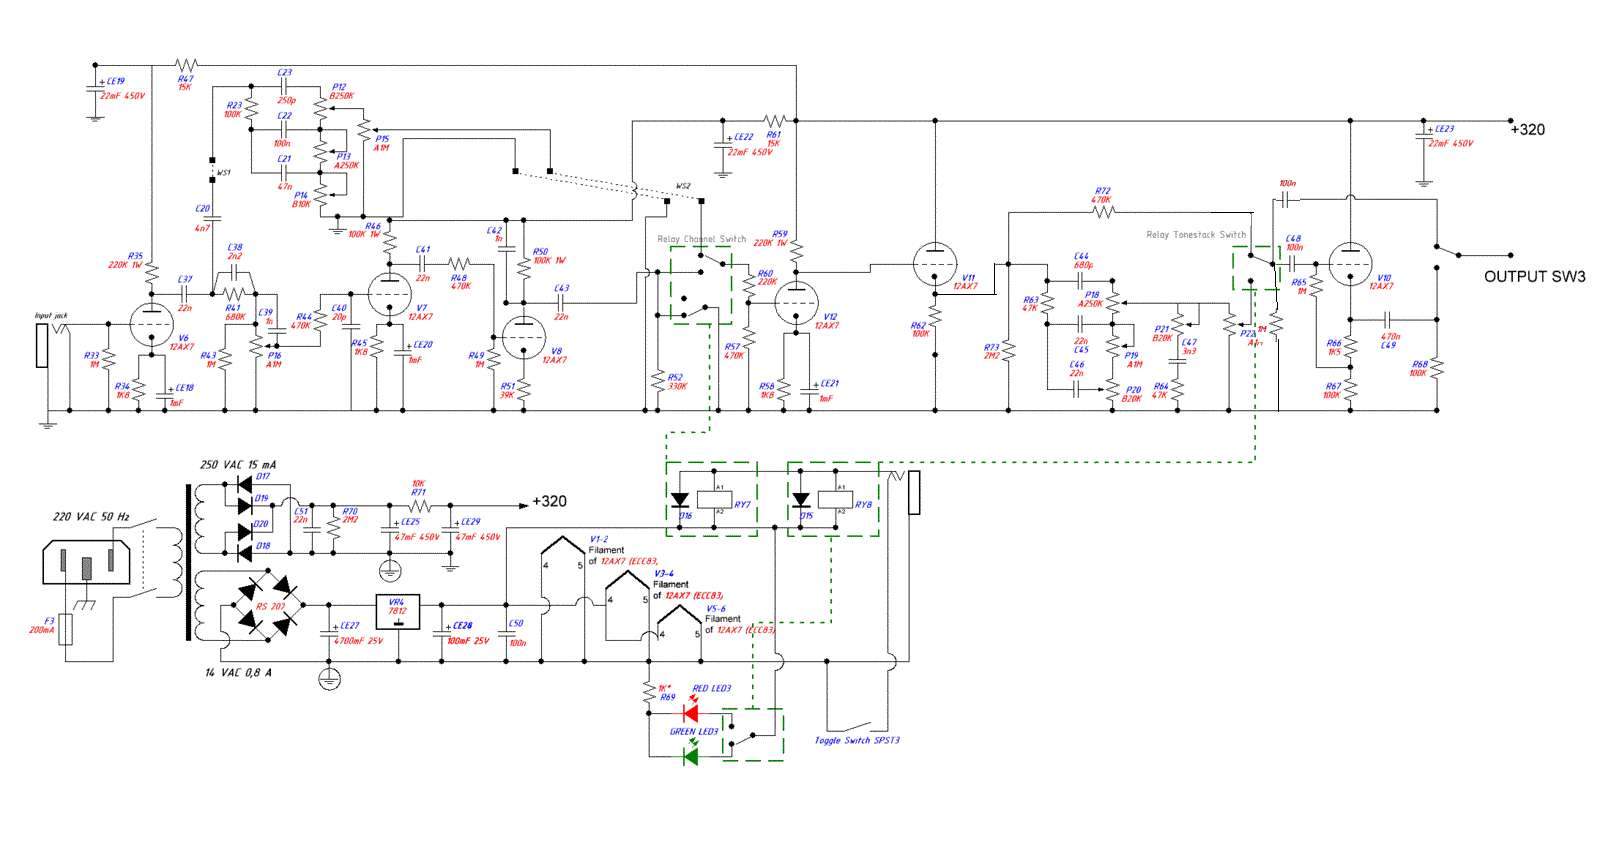Viewport: 1600px width, 864px height.
Task: Select the "R68 100K" label
Action: [x=1418, y=368]
